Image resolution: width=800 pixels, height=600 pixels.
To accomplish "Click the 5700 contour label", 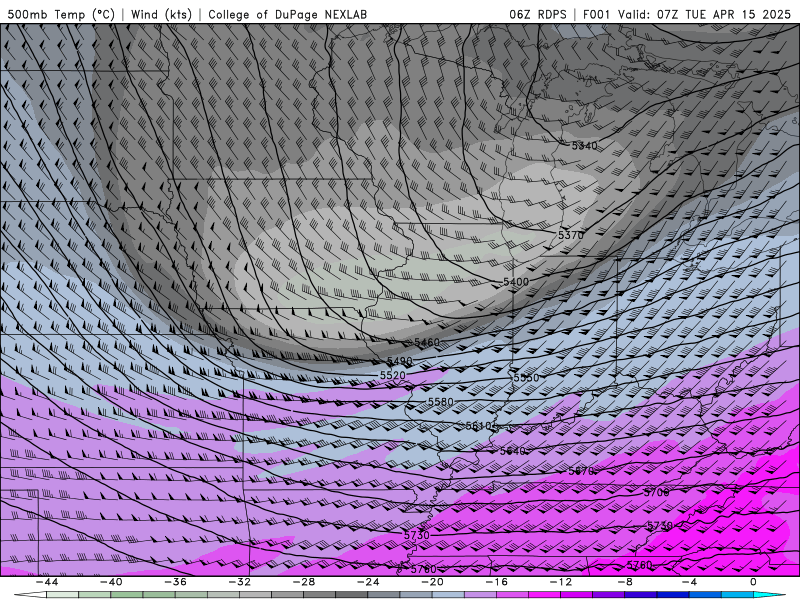I will [656, 492].
